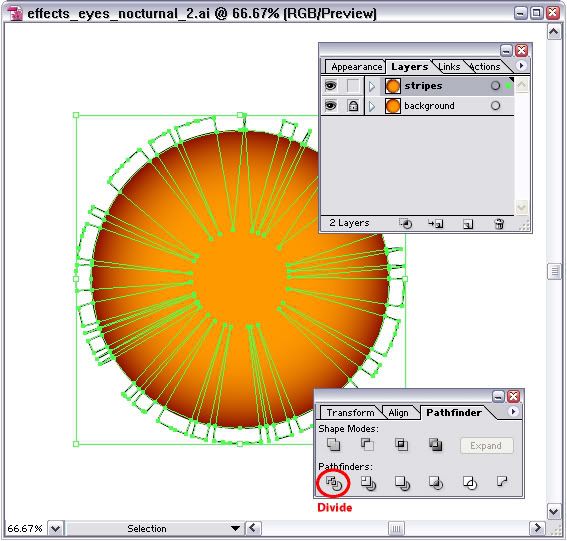
Task: Open the Transform tab
Action: click(350, 413)
